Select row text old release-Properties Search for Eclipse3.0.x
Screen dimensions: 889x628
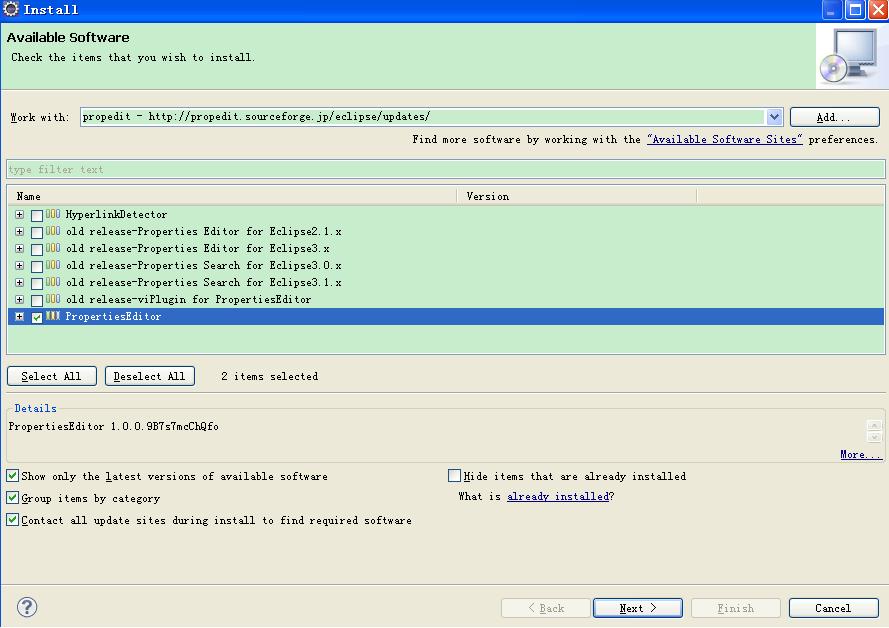coord(204,265)
